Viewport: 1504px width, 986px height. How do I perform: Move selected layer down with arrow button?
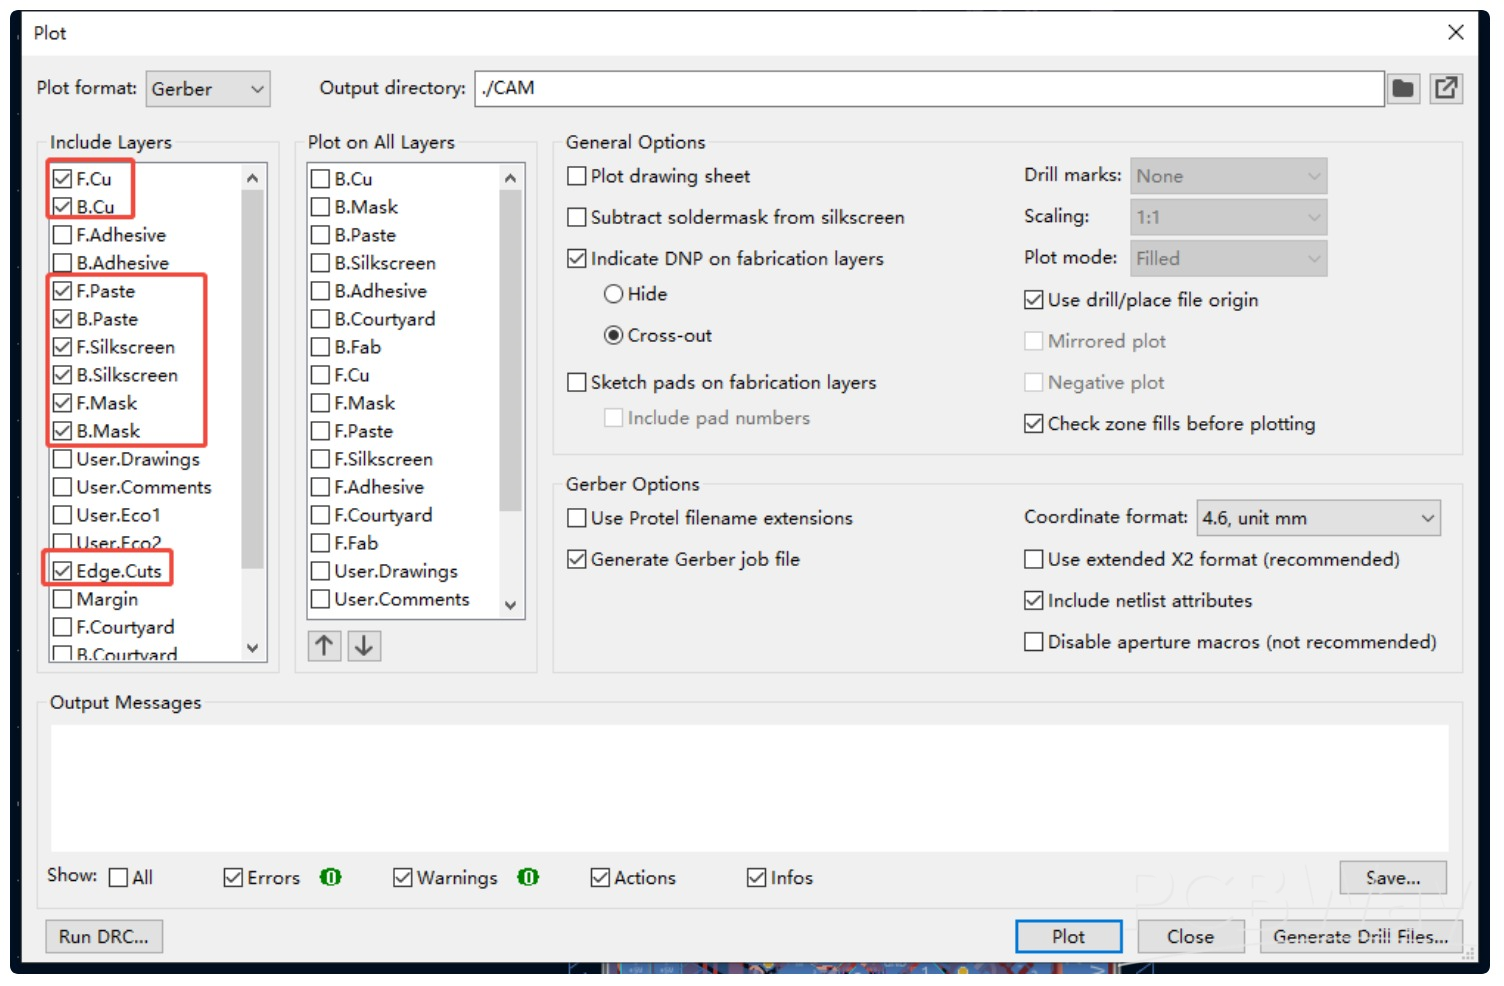364,646
